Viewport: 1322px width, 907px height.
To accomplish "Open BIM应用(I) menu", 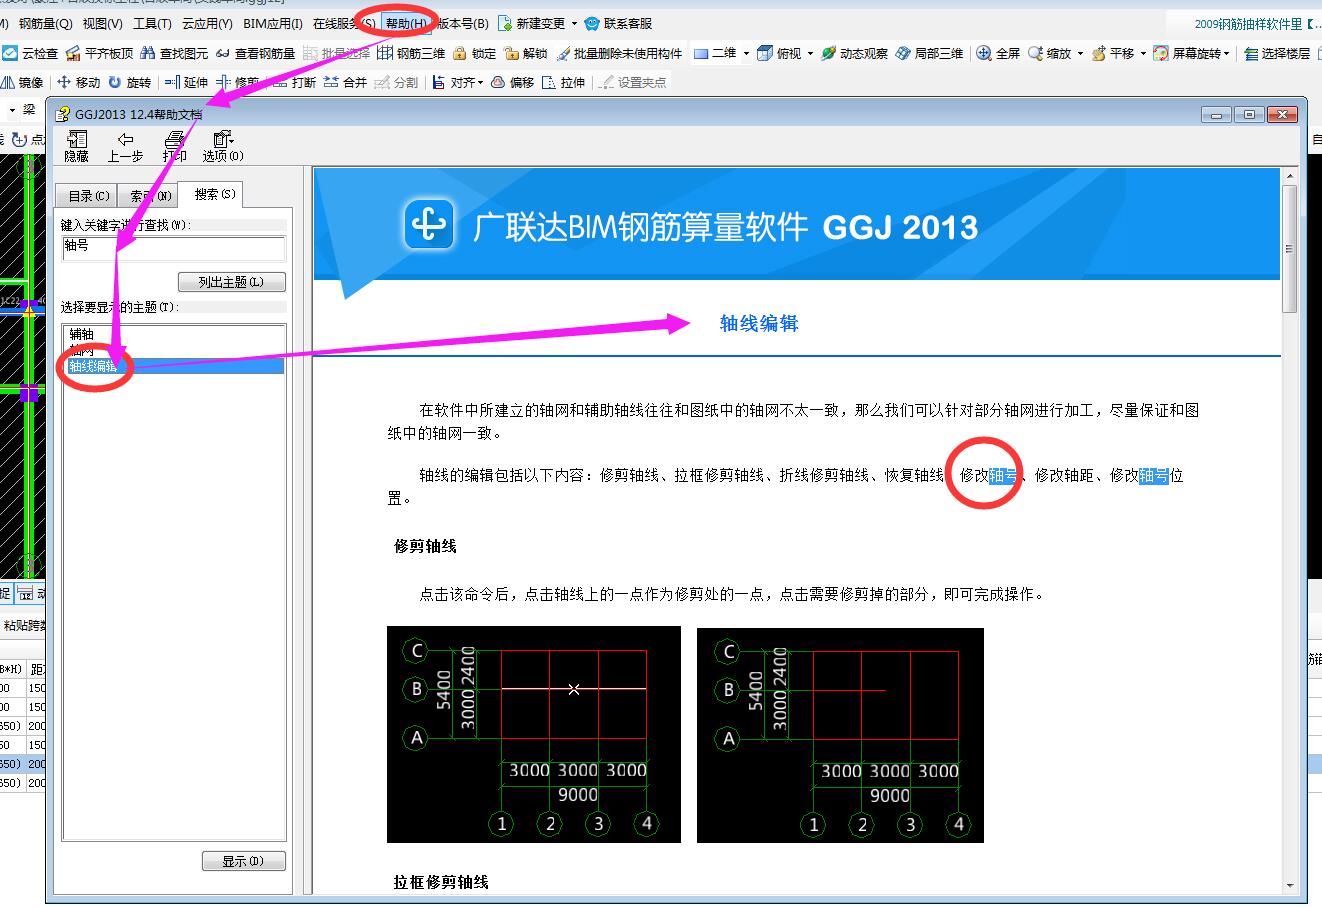I will pyautogui.click(x=273, y=23).
